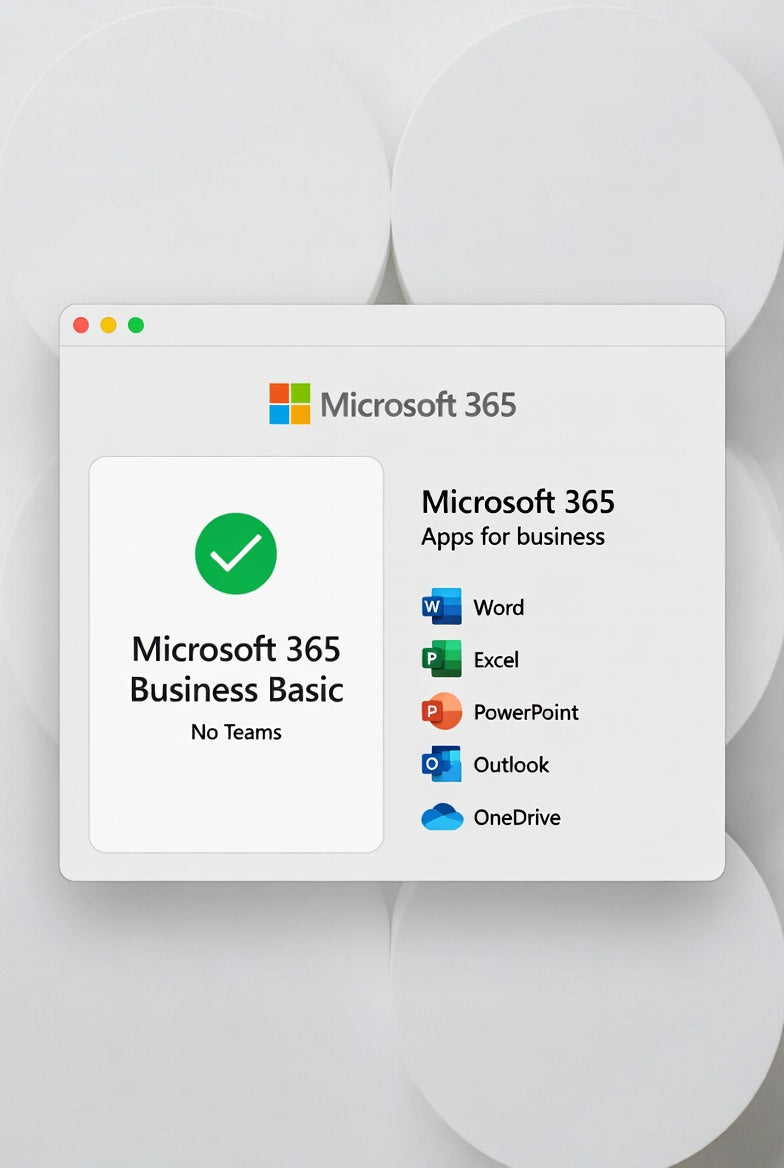Viewport: 784px width, 1168px height.
Task: Click the "PowerPoint" label
Action: 526,713
